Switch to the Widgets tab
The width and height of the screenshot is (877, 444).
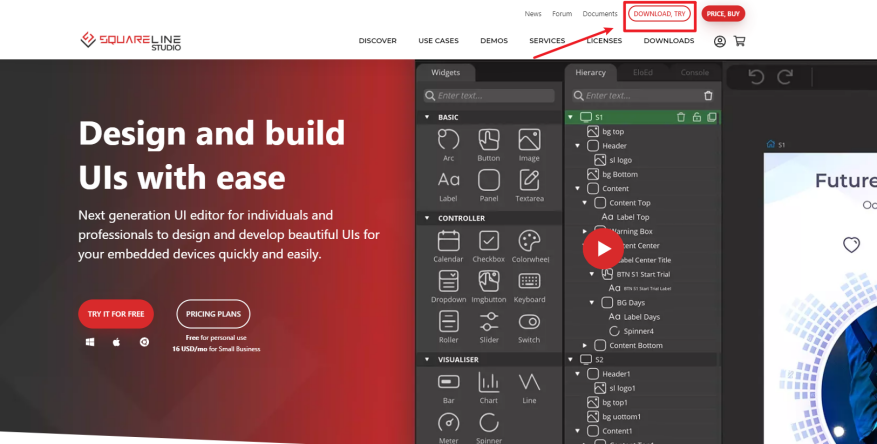click(446, 73)
